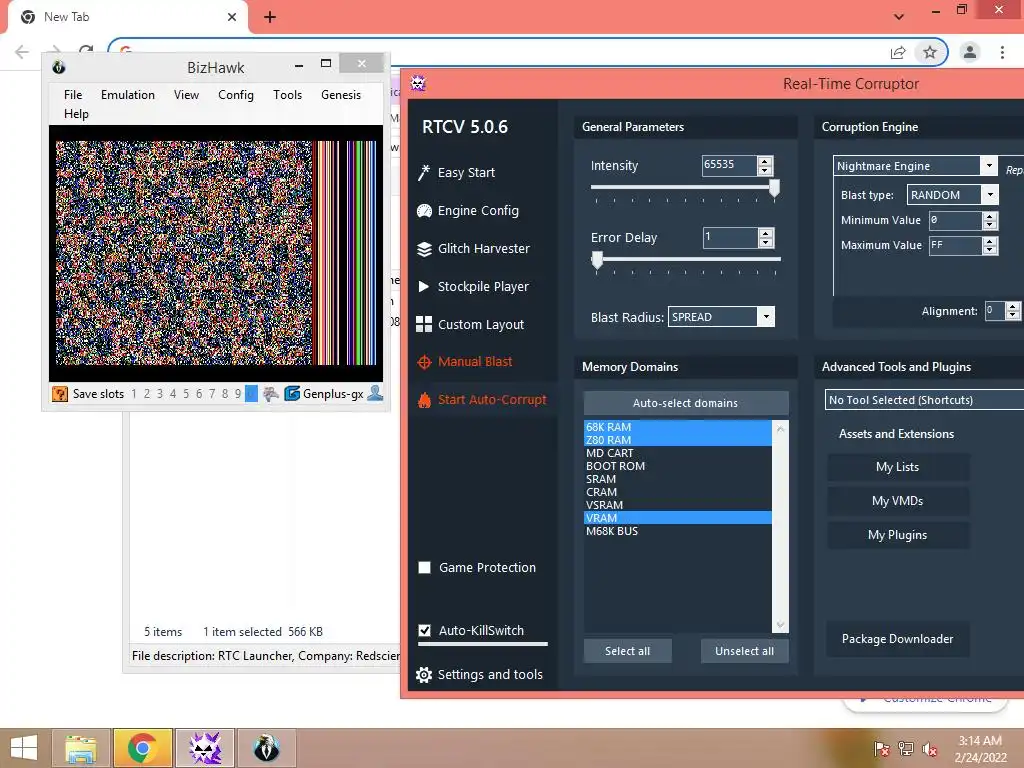Increase Intensity with spinner up arrow
This screenshot has width=1024, height=768.
[765, 161]
